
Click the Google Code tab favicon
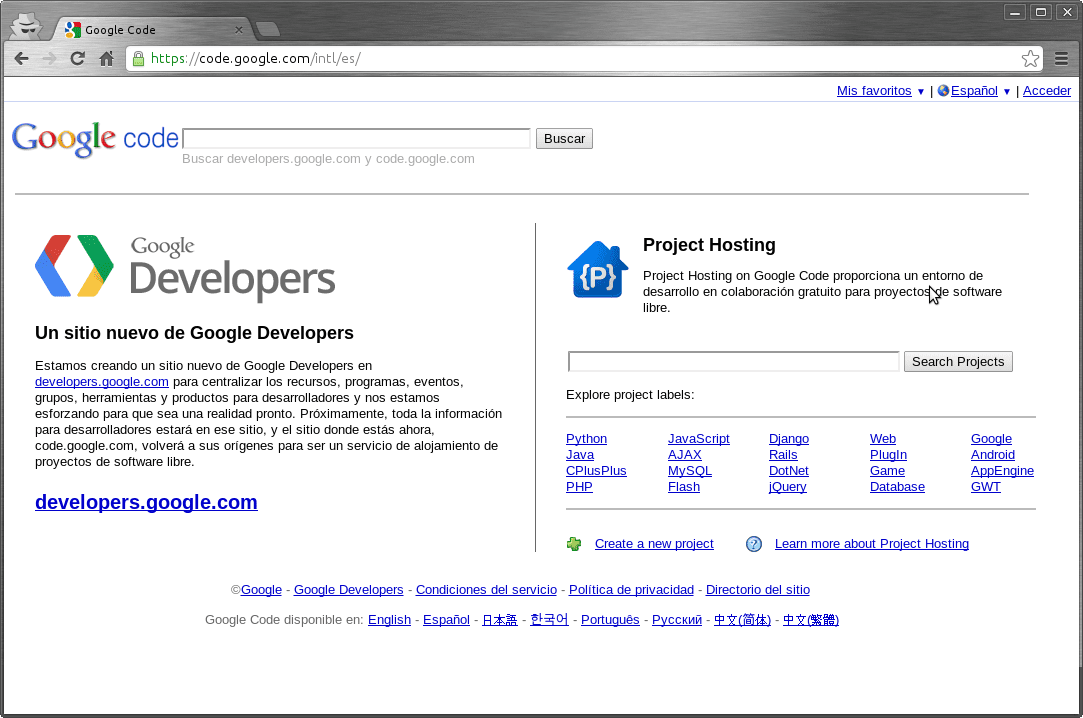click(73, 30)
